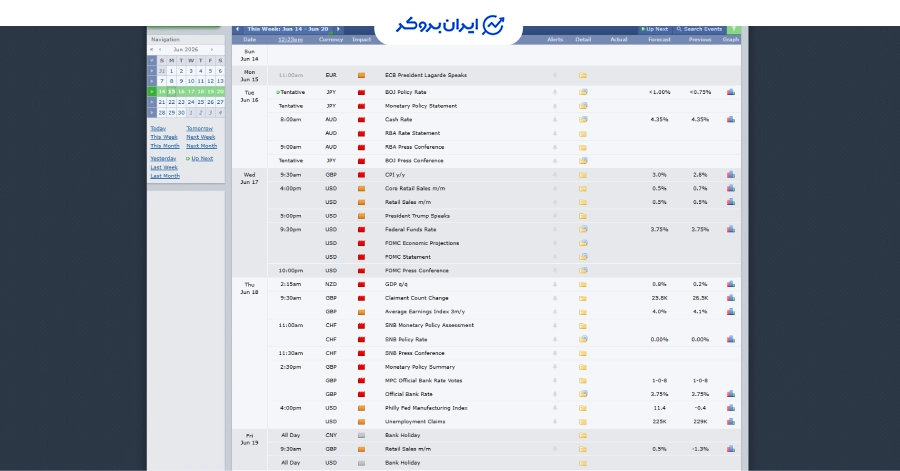The height and width of the screenshot is (471, 900).
Task: Open the Next Week link
Action: pyautogui.click(x=200, y=137)
